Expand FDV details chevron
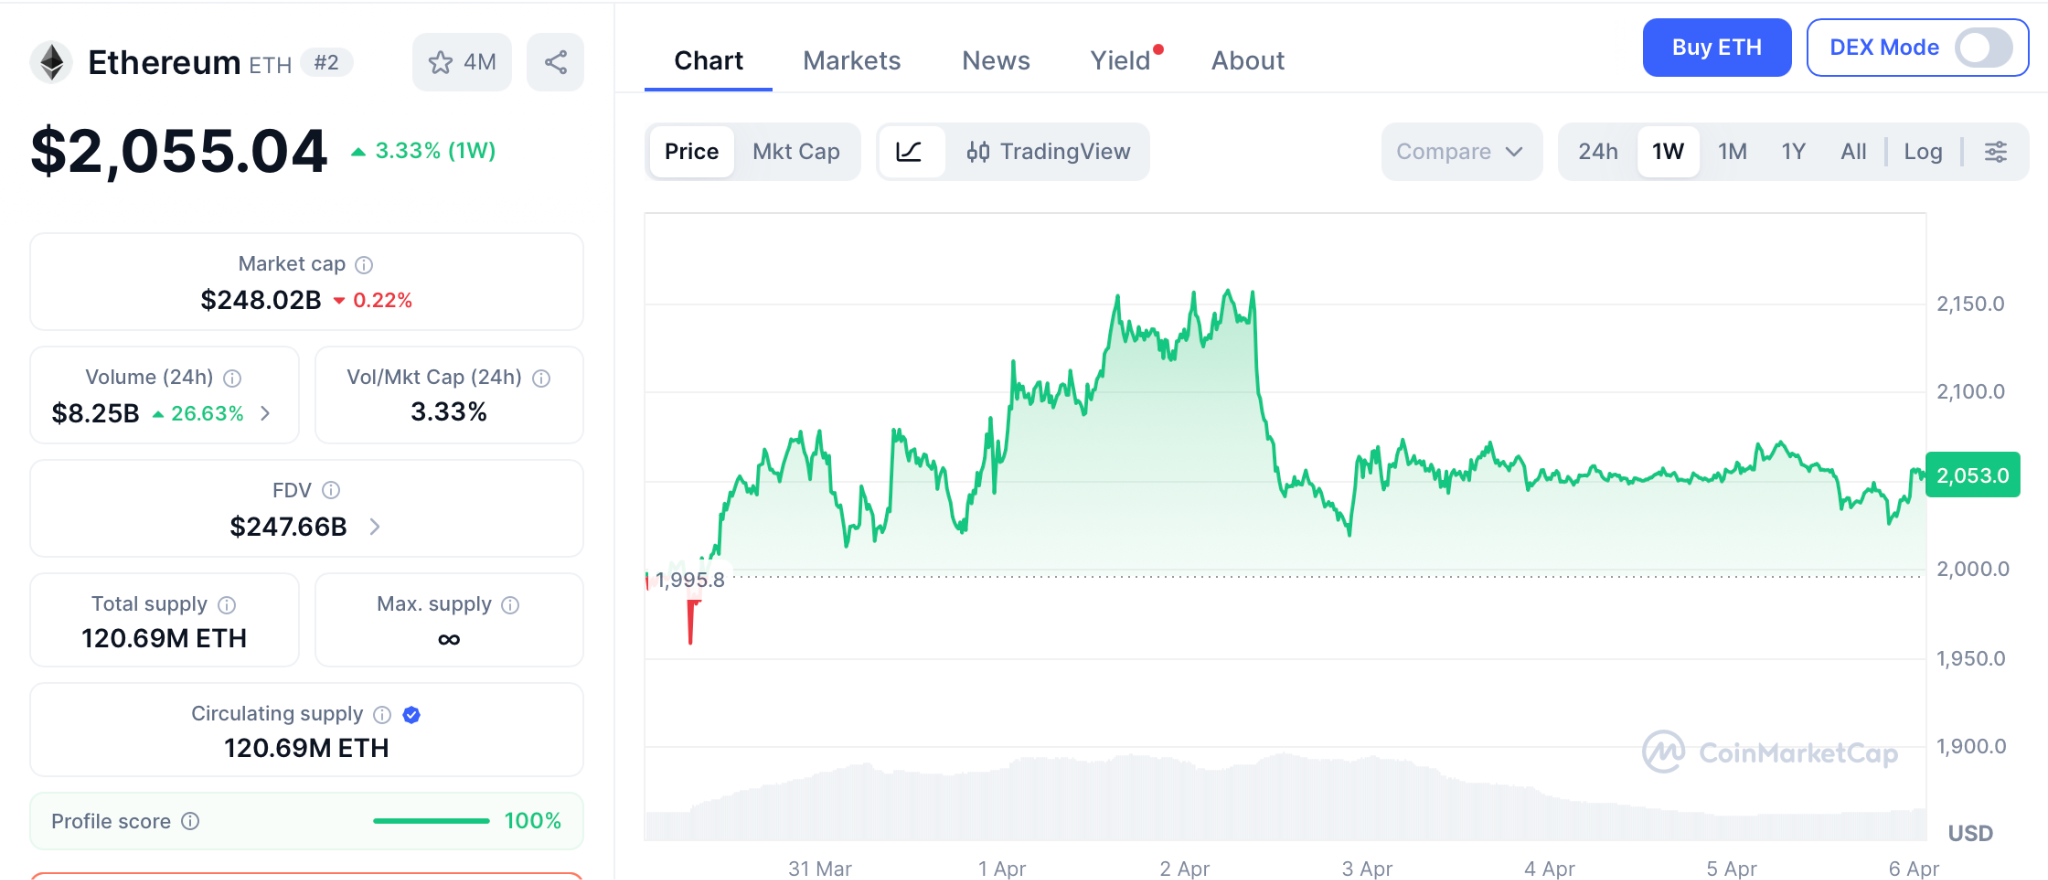 coord(375,527)
